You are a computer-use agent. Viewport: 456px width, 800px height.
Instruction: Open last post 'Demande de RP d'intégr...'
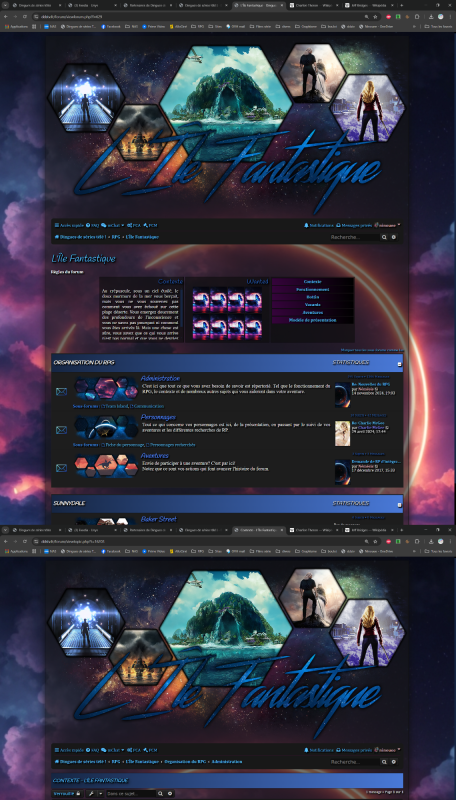(376, 461)
